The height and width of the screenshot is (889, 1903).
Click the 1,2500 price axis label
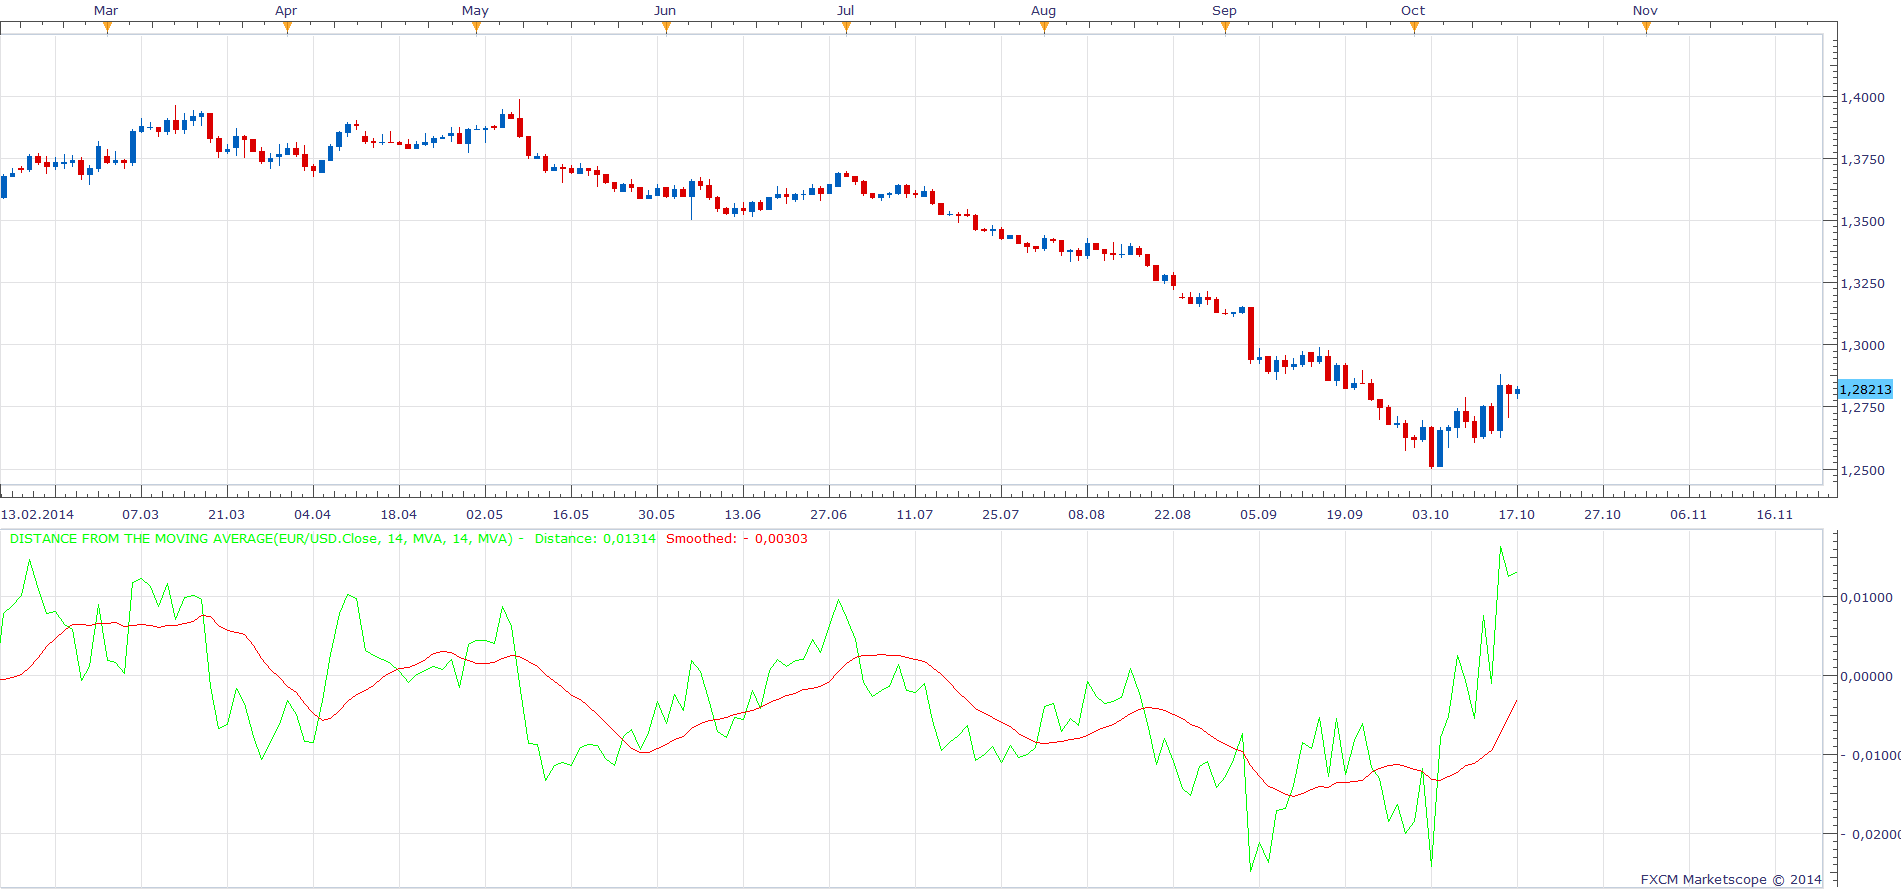coord(1862,470)
